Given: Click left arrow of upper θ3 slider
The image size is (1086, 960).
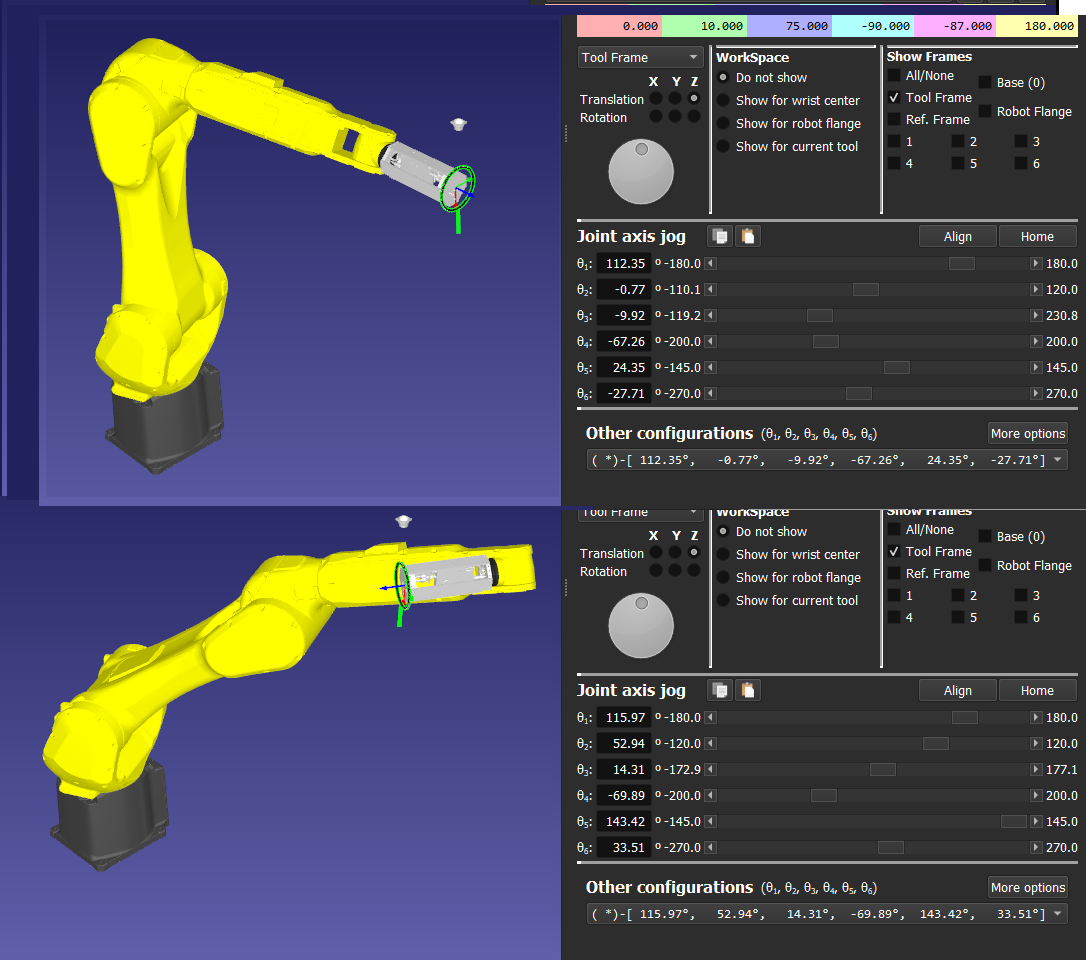Looking at the screenshot, I should tap(710, 316).
